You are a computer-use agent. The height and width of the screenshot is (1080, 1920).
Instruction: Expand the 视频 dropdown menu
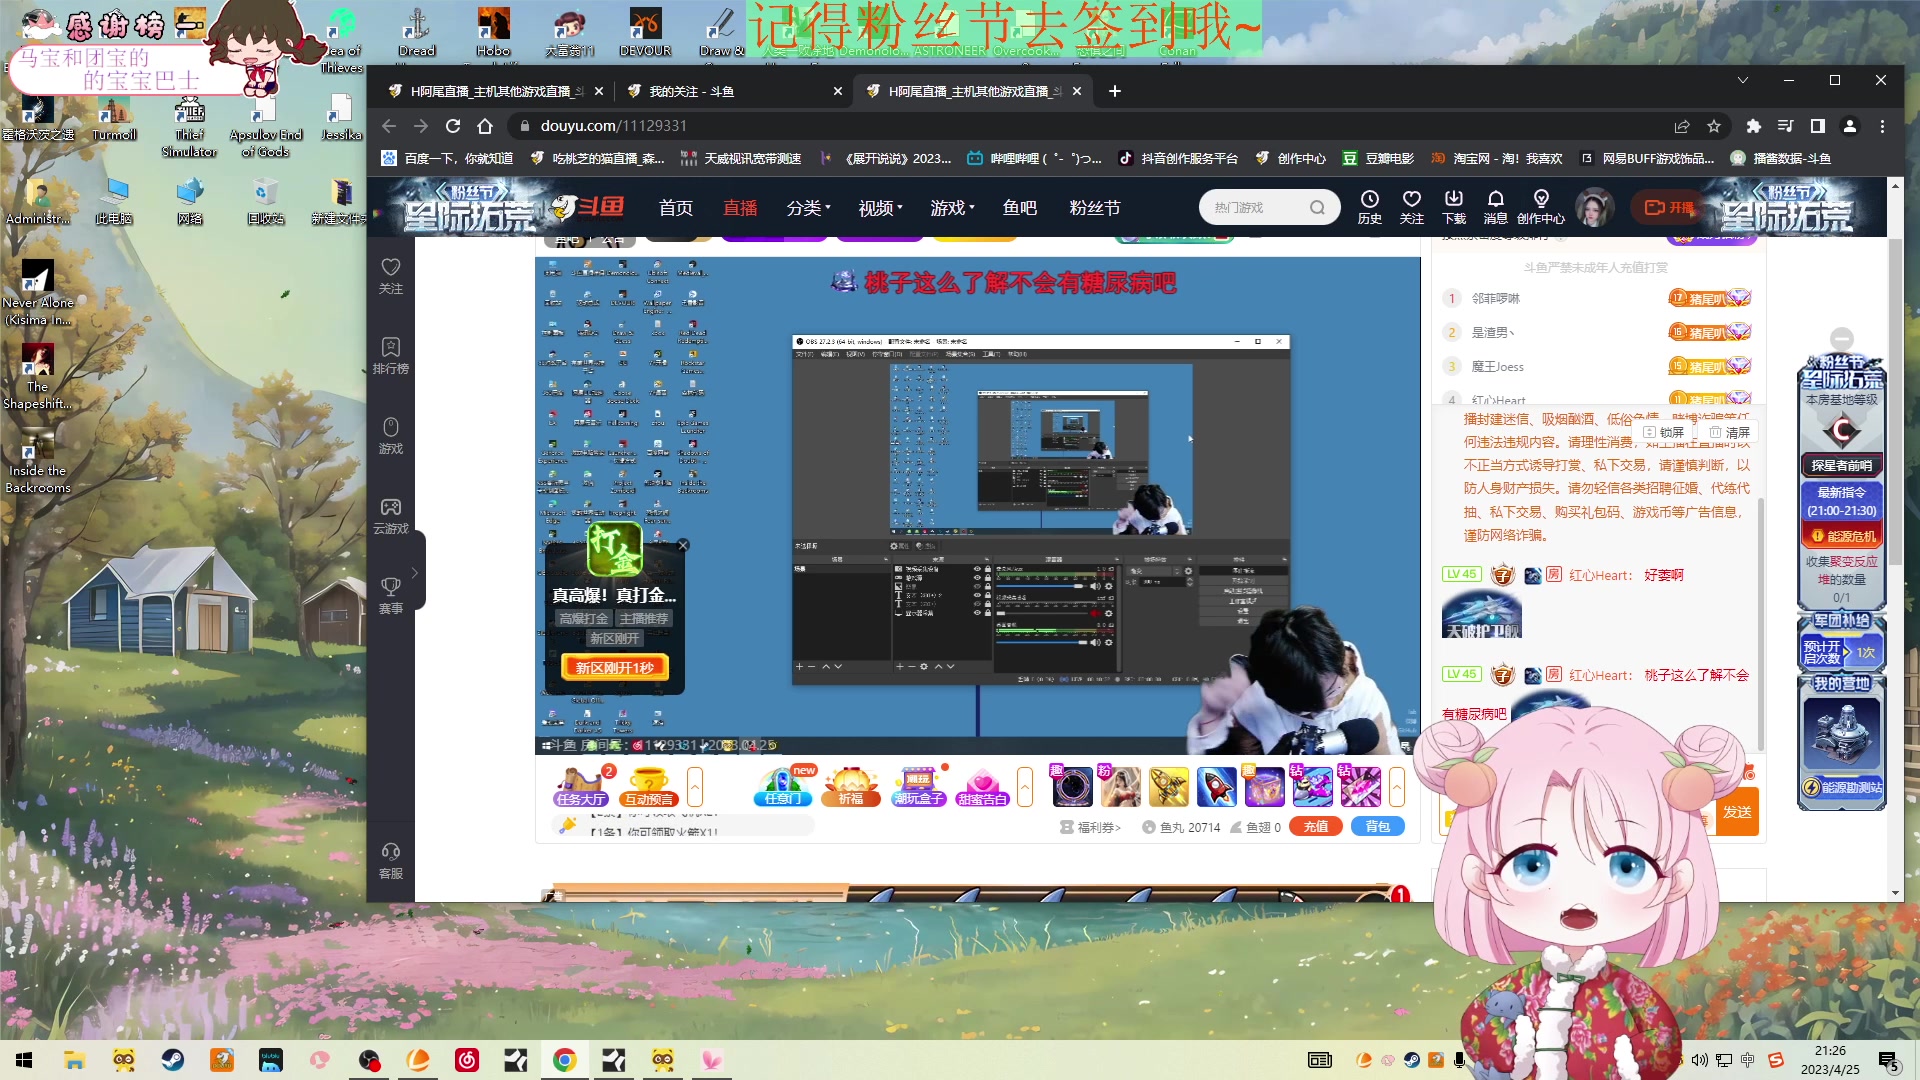point(880,208)
